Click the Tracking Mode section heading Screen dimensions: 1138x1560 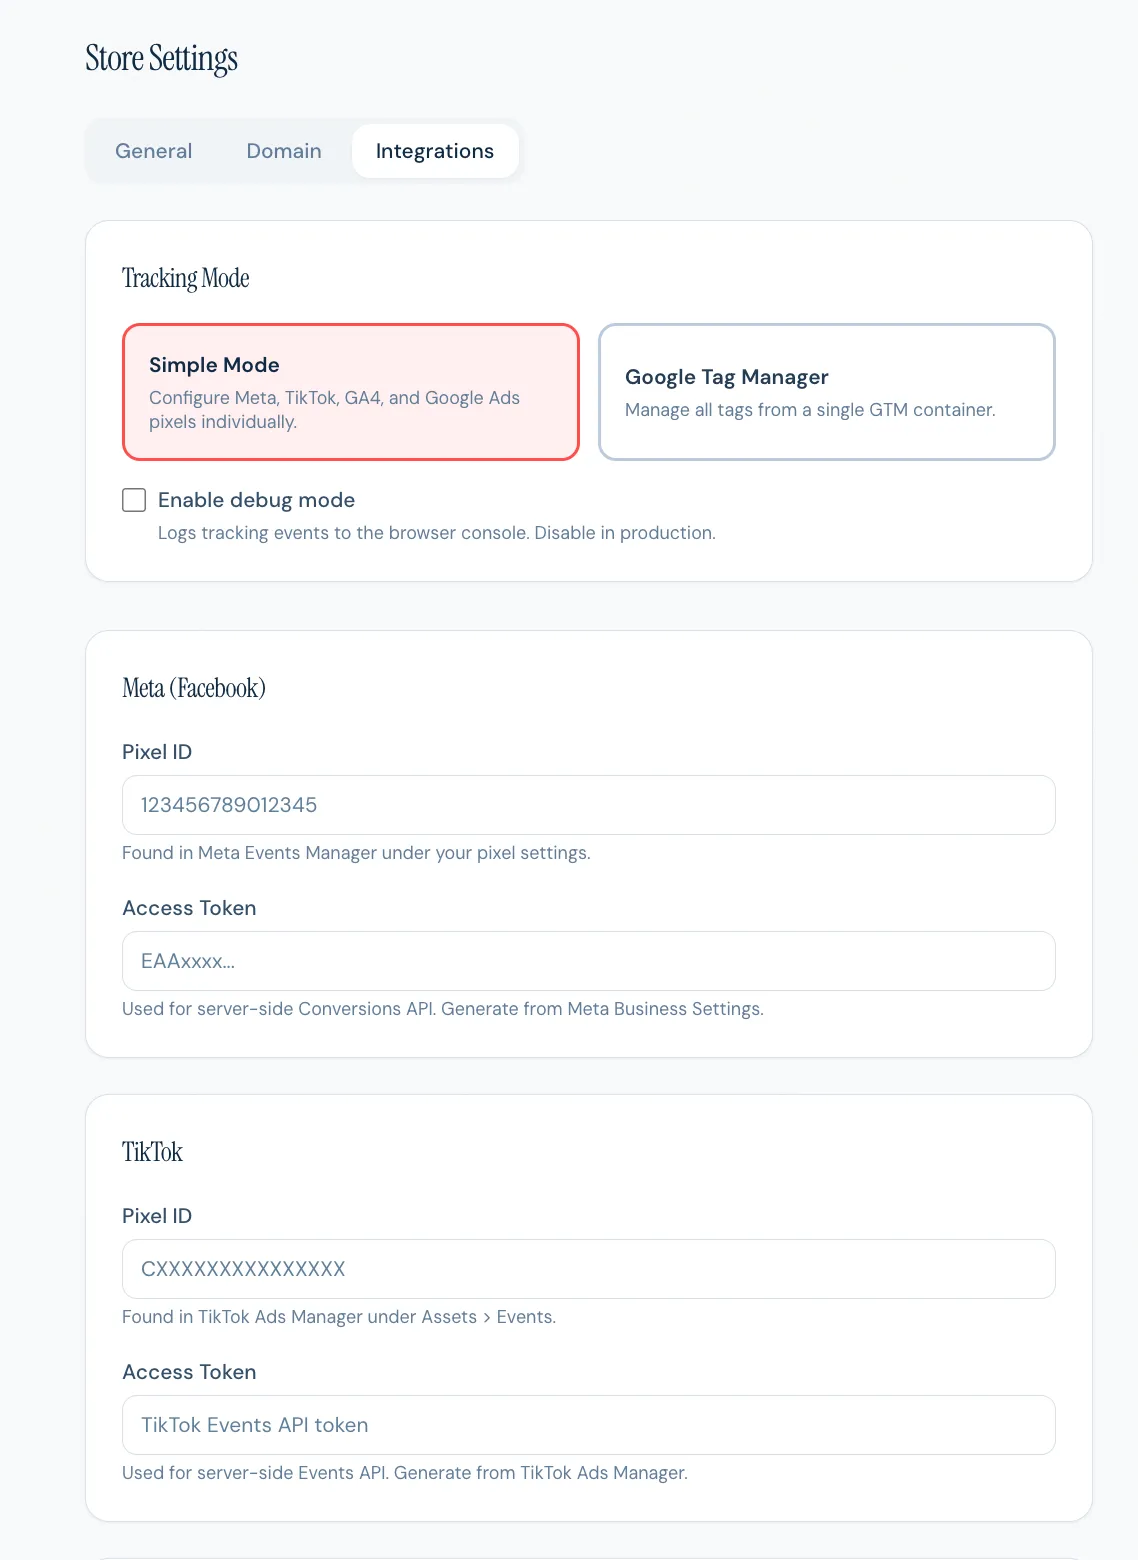click(185, 278)
